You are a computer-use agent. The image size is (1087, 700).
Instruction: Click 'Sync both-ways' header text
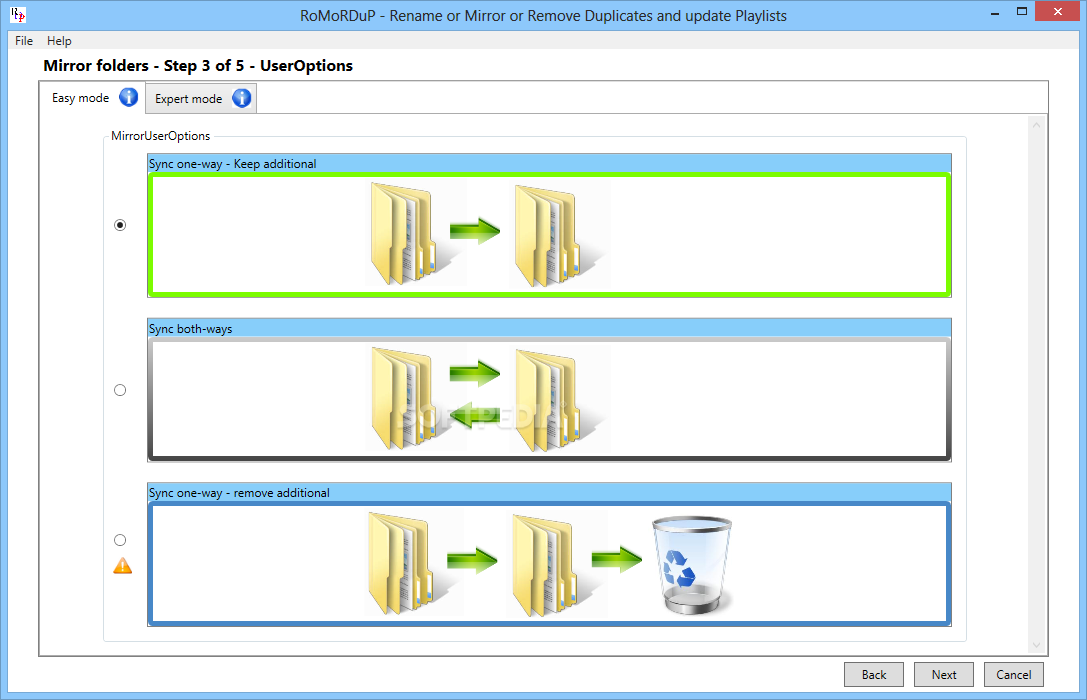[190, 329]
